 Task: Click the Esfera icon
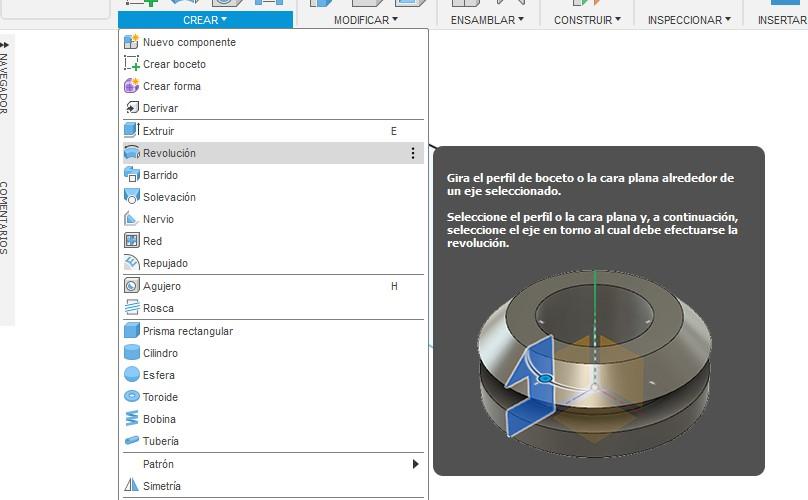coord(131,375)
